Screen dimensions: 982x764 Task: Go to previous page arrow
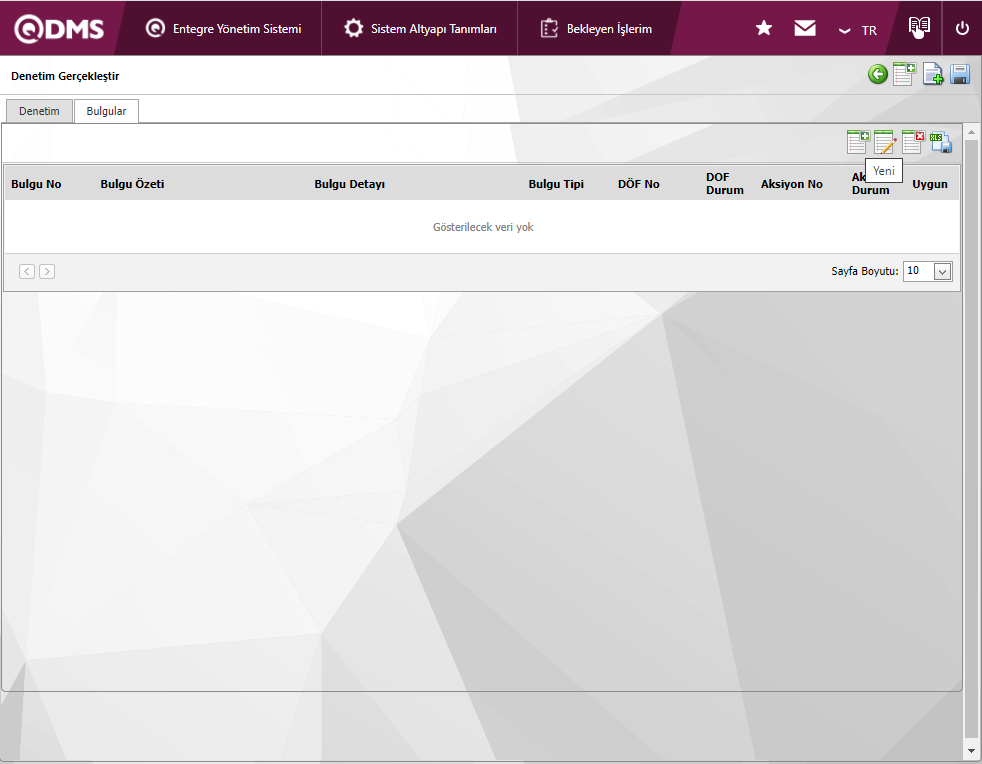(27, 271)
